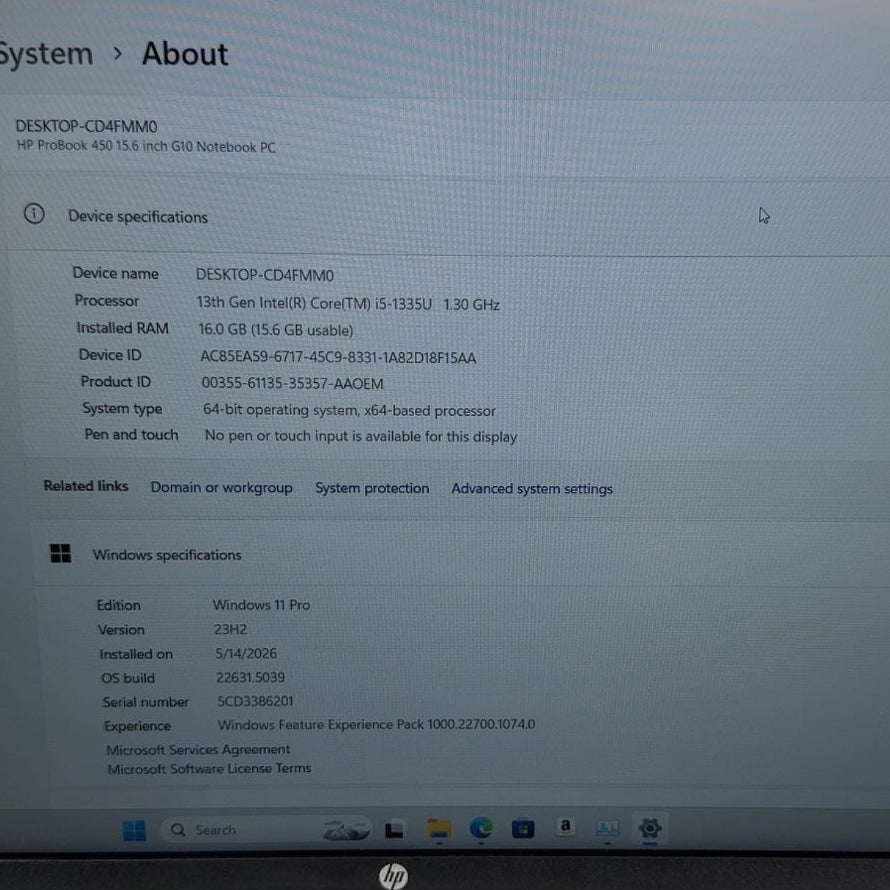Click the Windows logo beside Windows specifications

(x=61, y=553)
